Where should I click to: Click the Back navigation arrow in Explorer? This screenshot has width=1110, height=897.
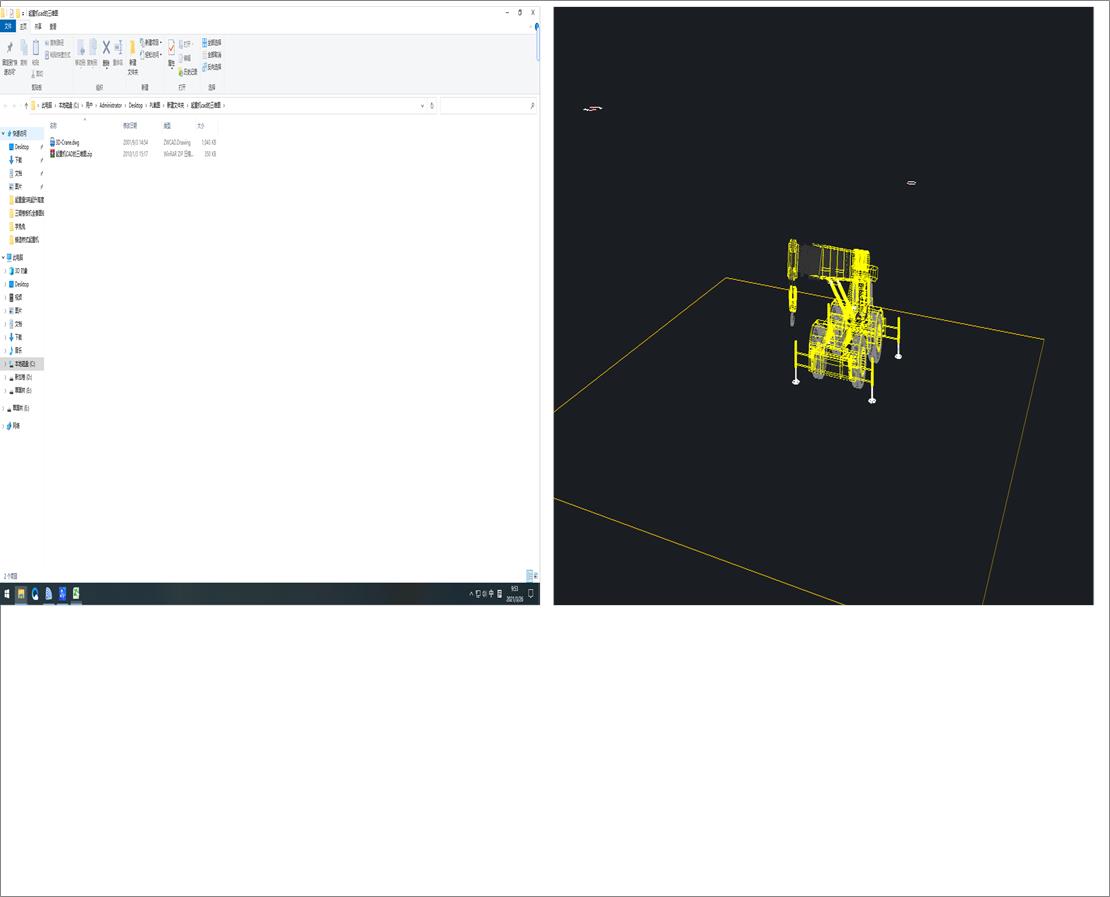6,105
